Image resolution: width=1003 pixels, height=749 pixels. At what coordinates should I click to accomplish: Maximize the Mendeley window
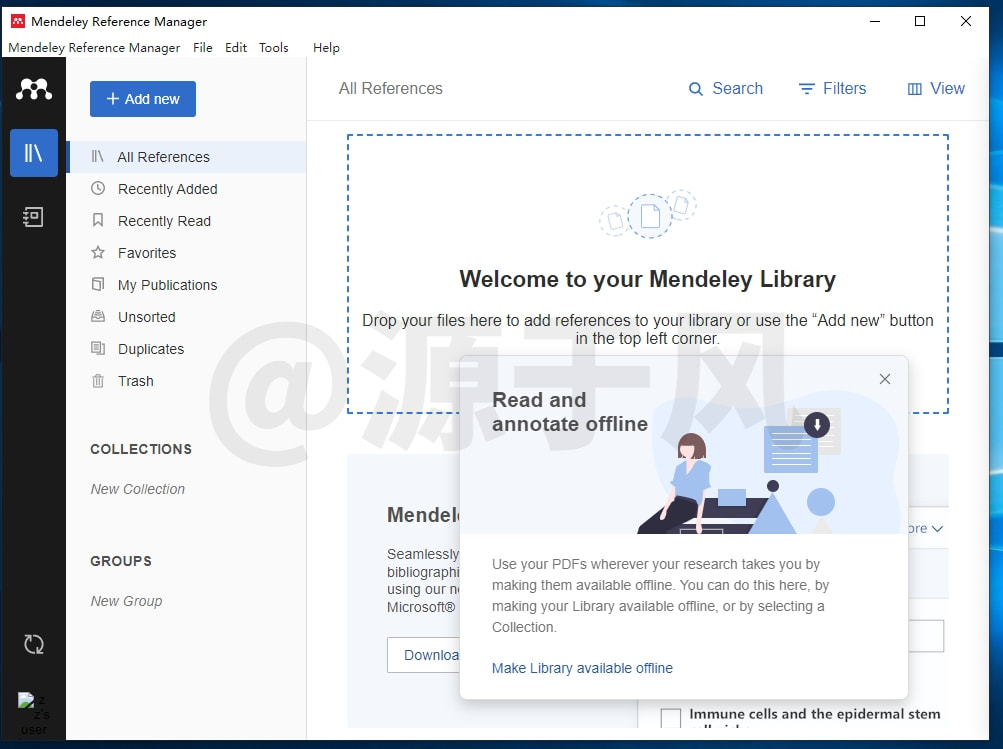(920, 21)
